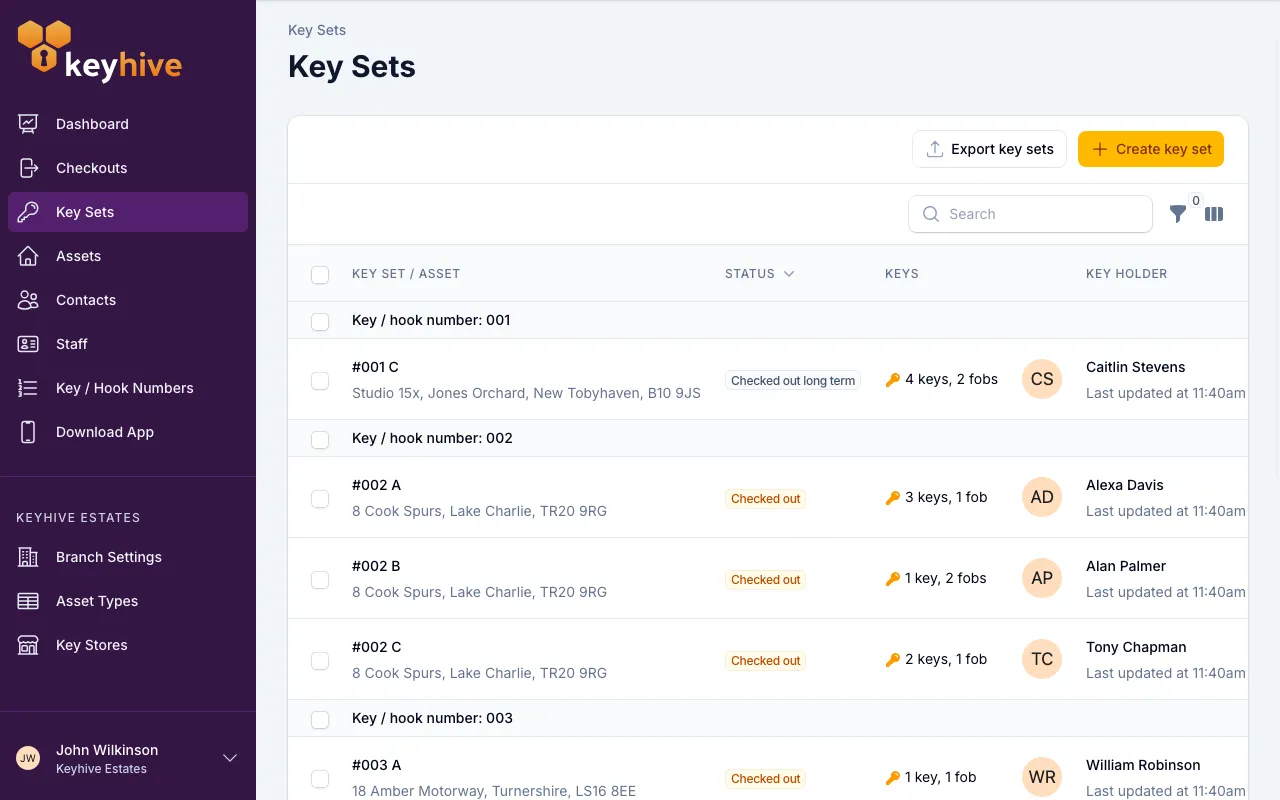Click the Asset Types table icon
This screenshot has height=800, width=1280.
coord(28,601)
